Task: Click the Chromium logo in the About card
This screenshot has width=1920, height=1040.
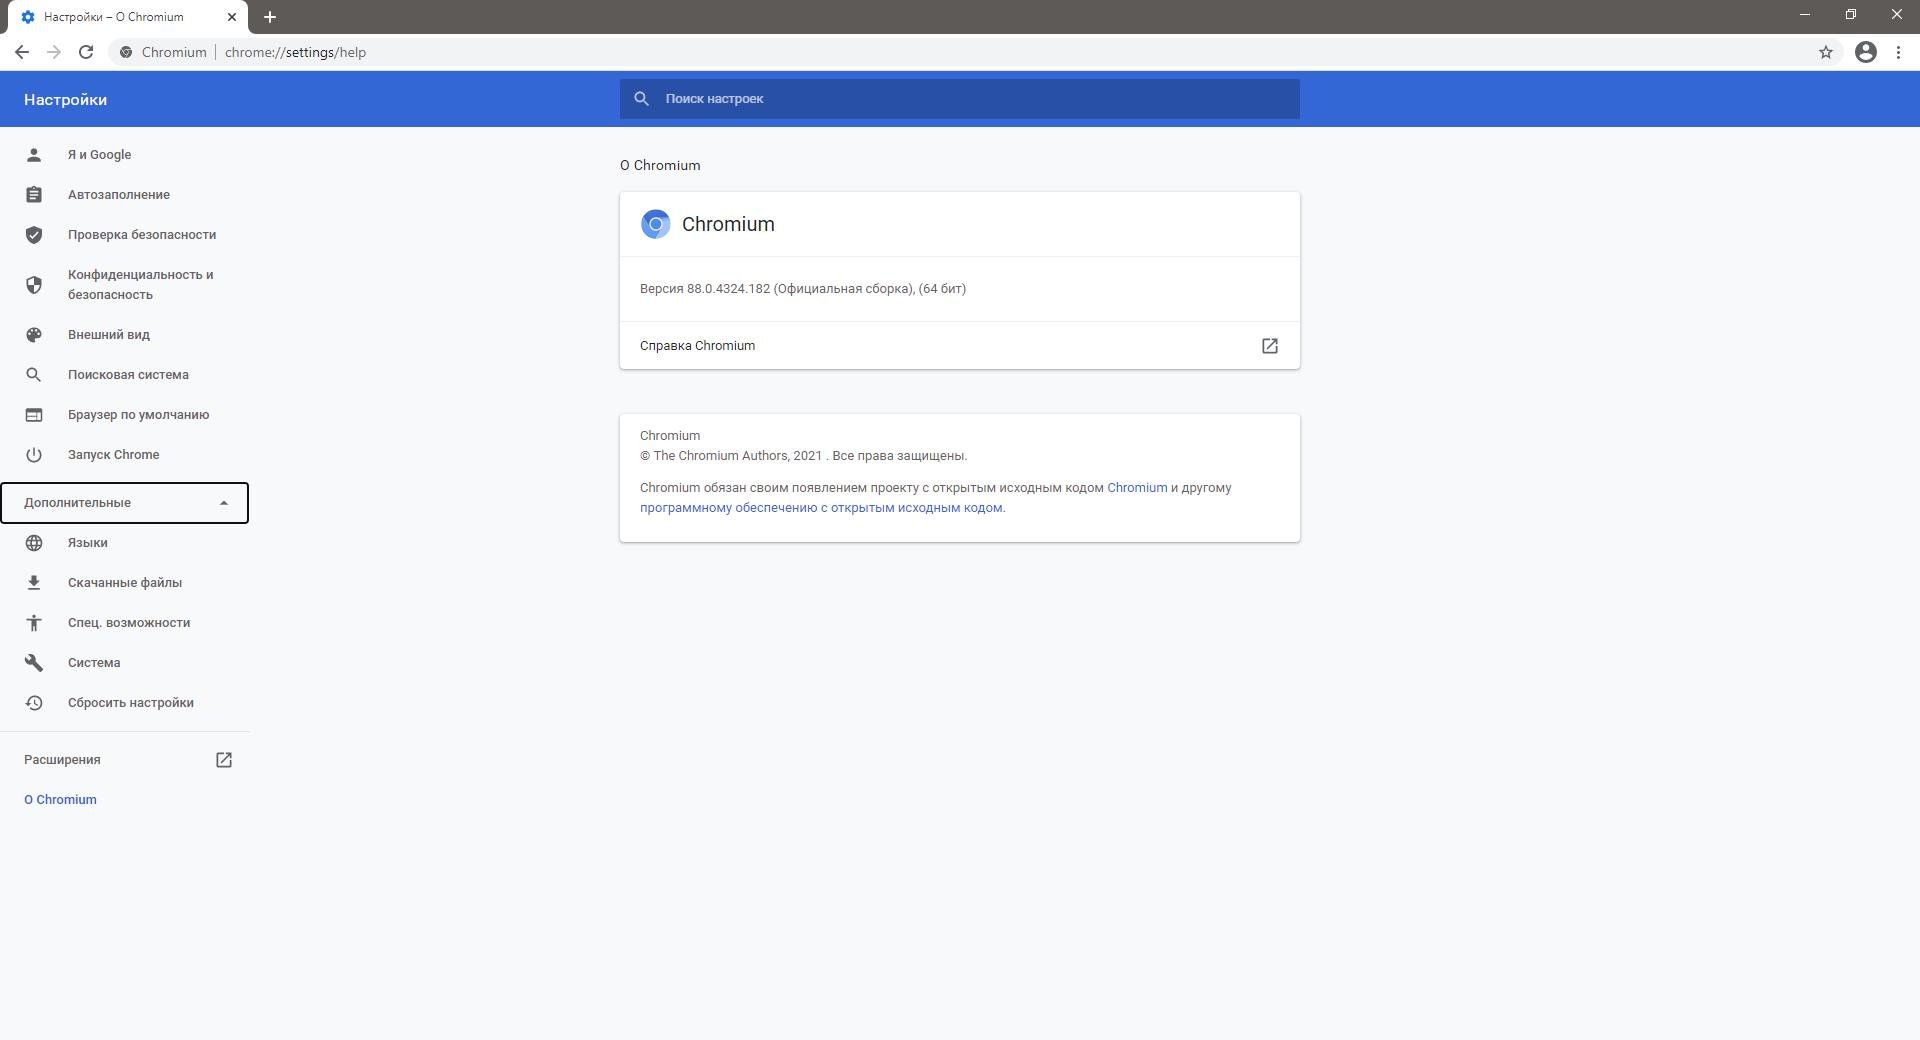Action: pos(656,224)
